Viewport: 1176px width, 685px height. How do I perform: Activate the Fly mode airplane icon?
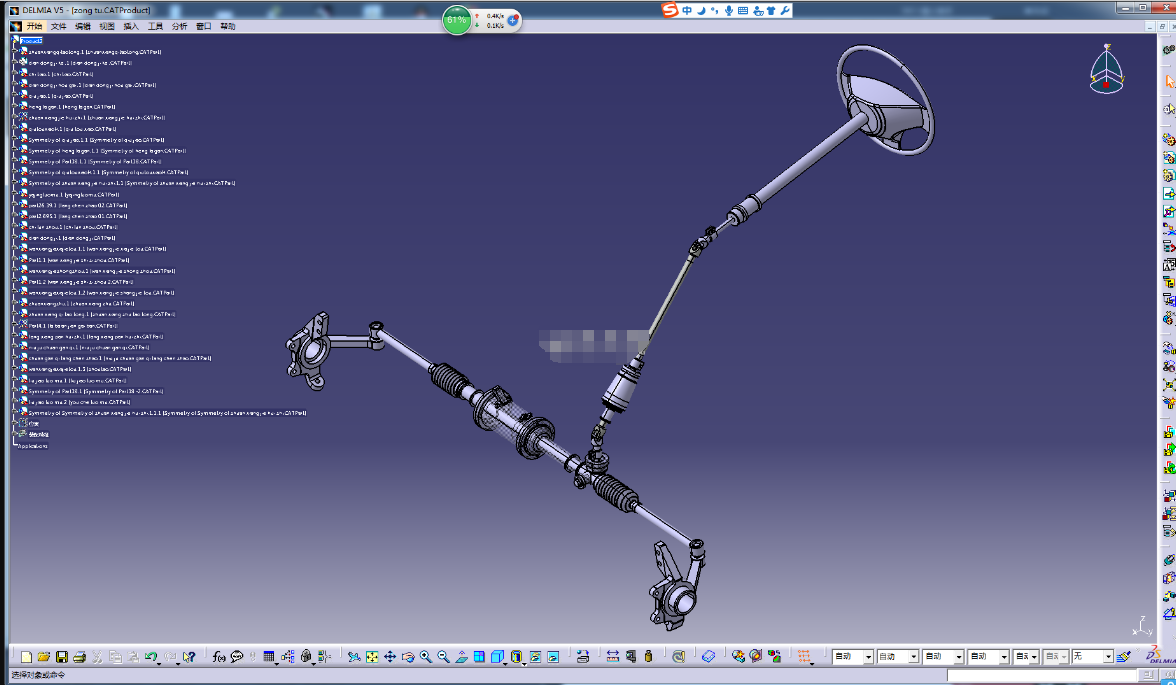point(354,656)
